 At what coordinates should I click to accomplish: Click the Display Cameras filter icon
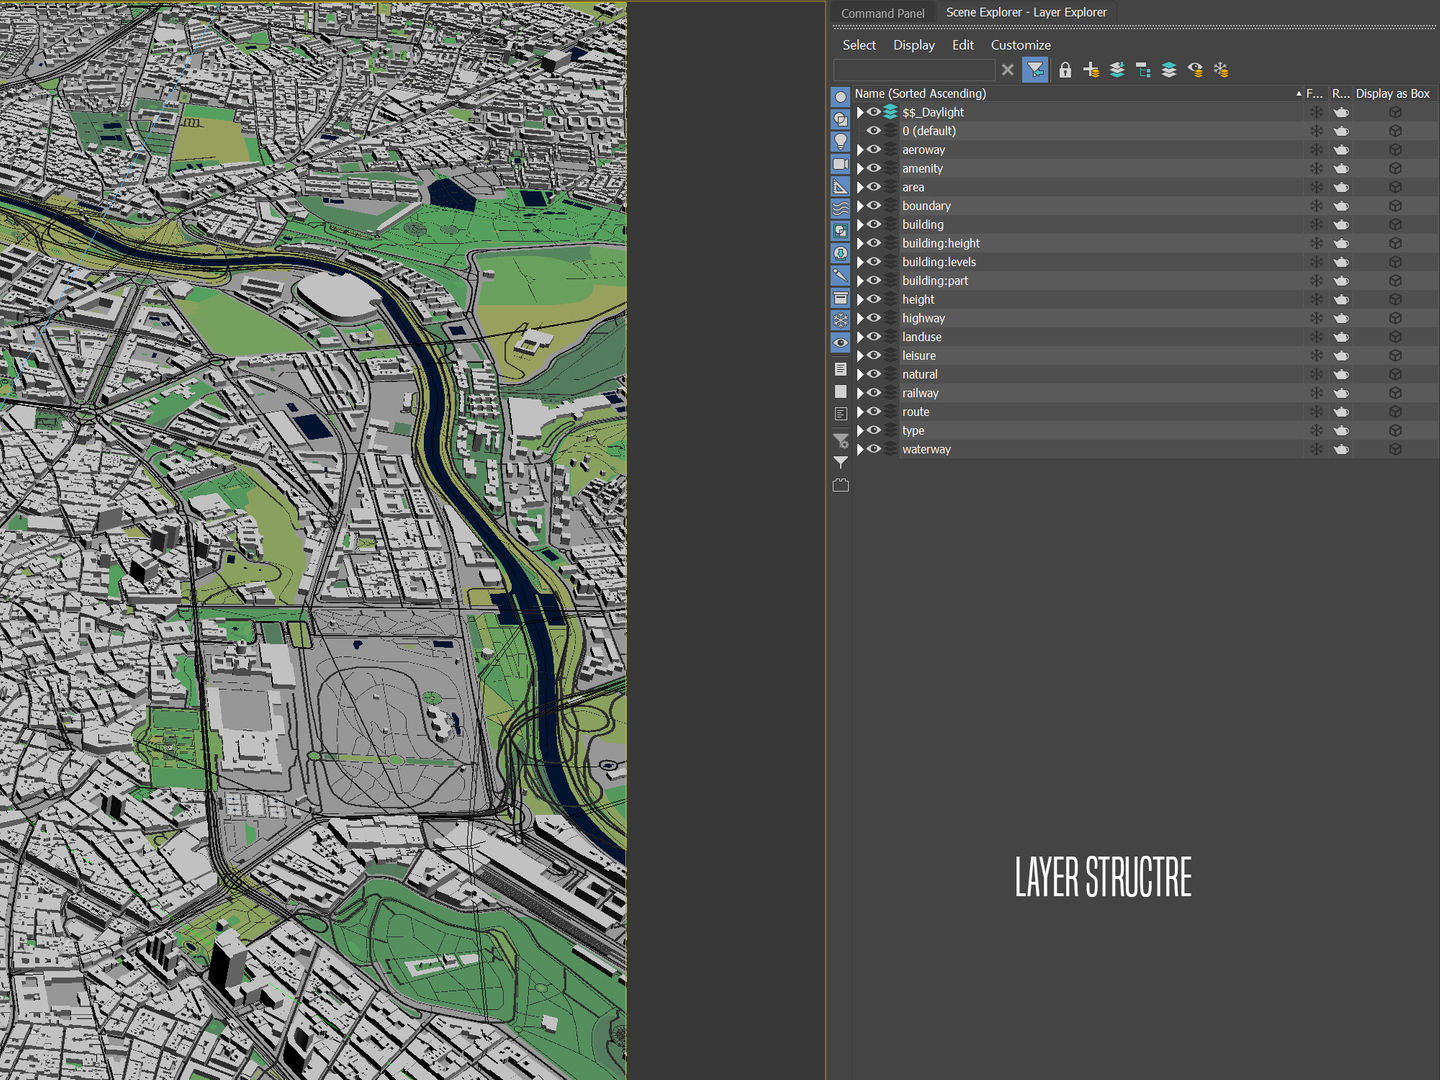840,163
